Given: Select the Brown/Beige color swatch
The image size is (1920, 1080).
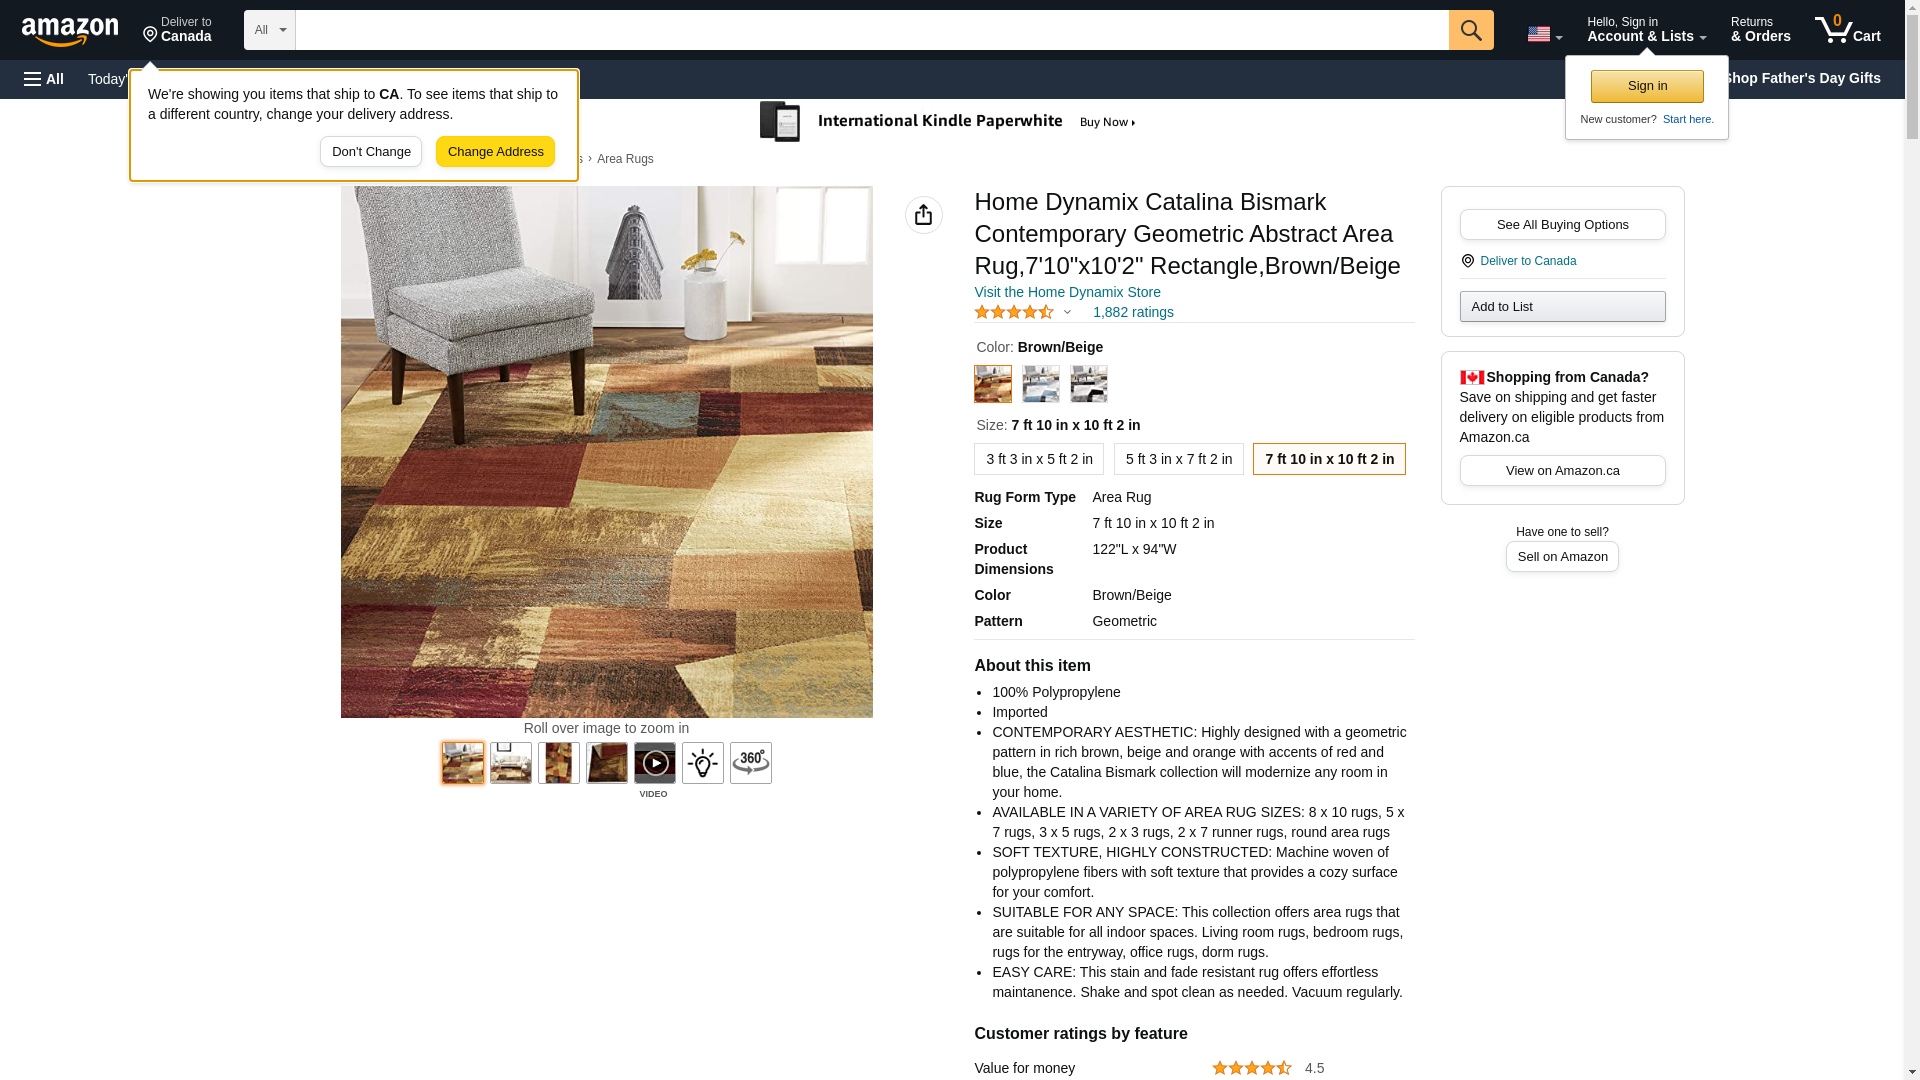Looking at the screenshot, I should coord(993,384).
